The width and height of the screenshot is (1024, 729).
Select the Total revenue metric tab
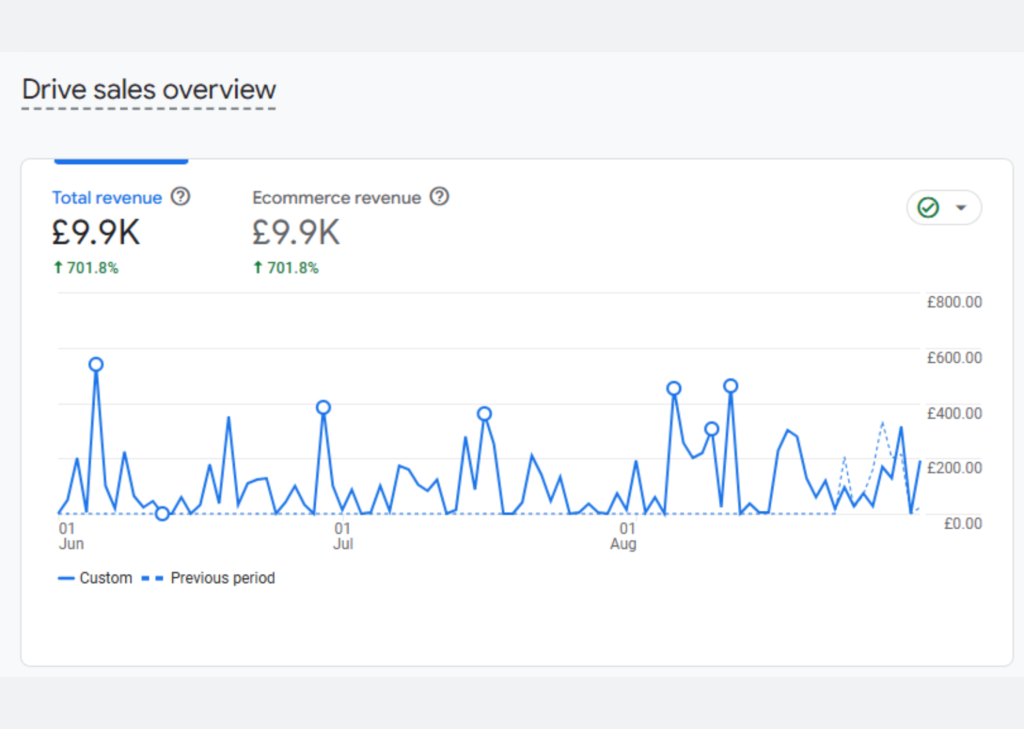coord(107,198)
